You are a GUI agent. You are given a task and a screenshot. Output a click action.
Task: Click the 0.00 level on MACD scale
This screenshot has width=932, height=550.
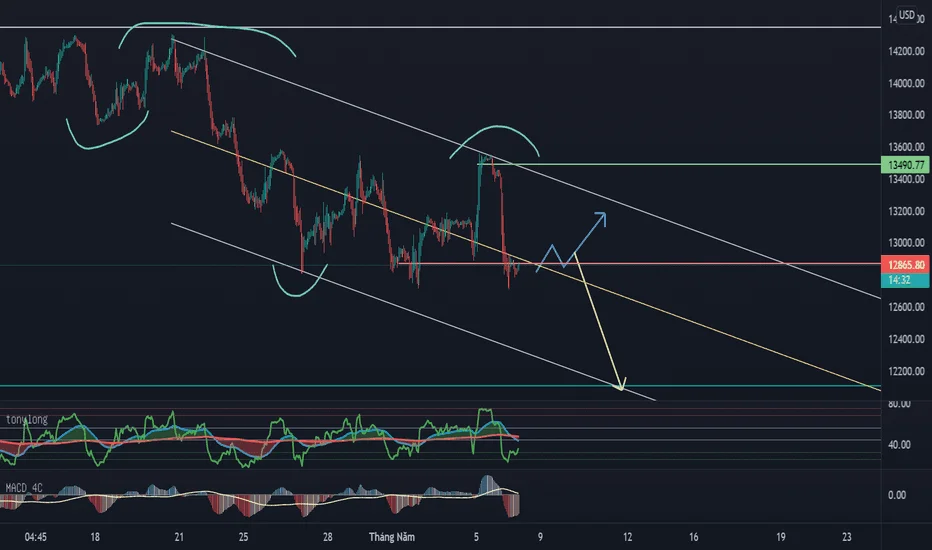coord(896,495)
